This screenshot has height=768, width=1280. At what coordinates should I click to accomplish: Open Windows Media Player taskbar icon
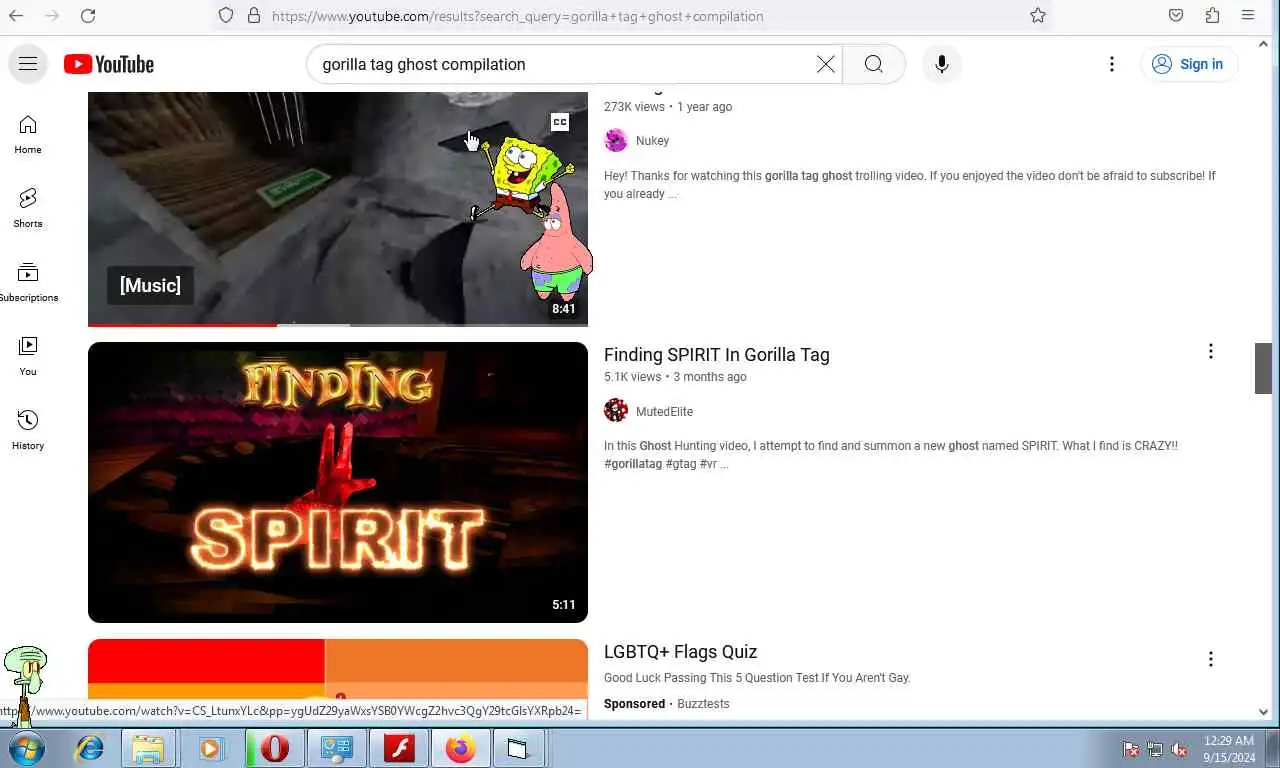point(211,748)
